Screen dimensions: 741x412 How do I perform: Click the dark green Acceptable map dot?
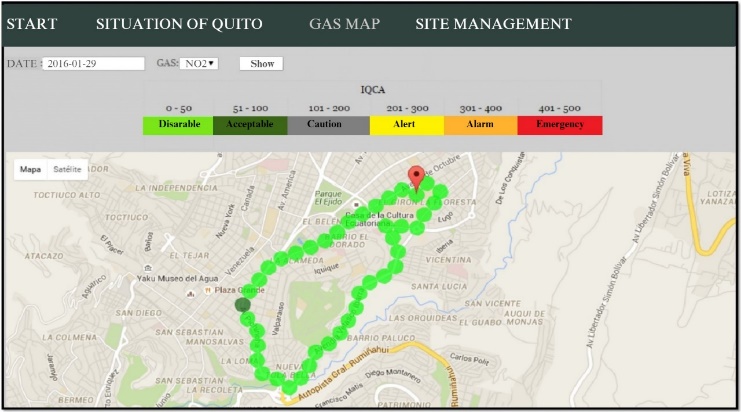click(243, 305)
